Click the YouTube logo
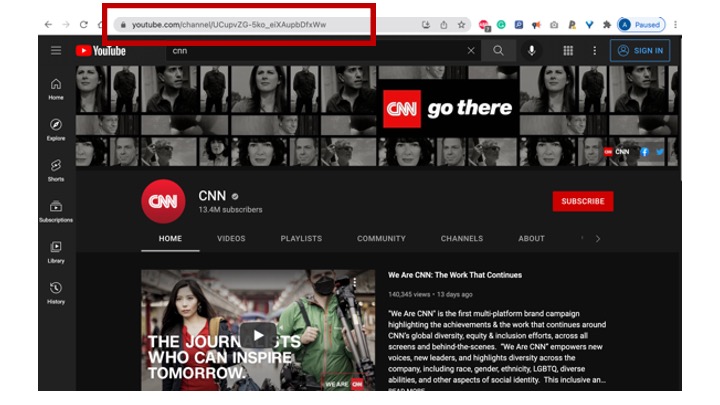Viewport: 720px width, 405px height. [101, 51]
